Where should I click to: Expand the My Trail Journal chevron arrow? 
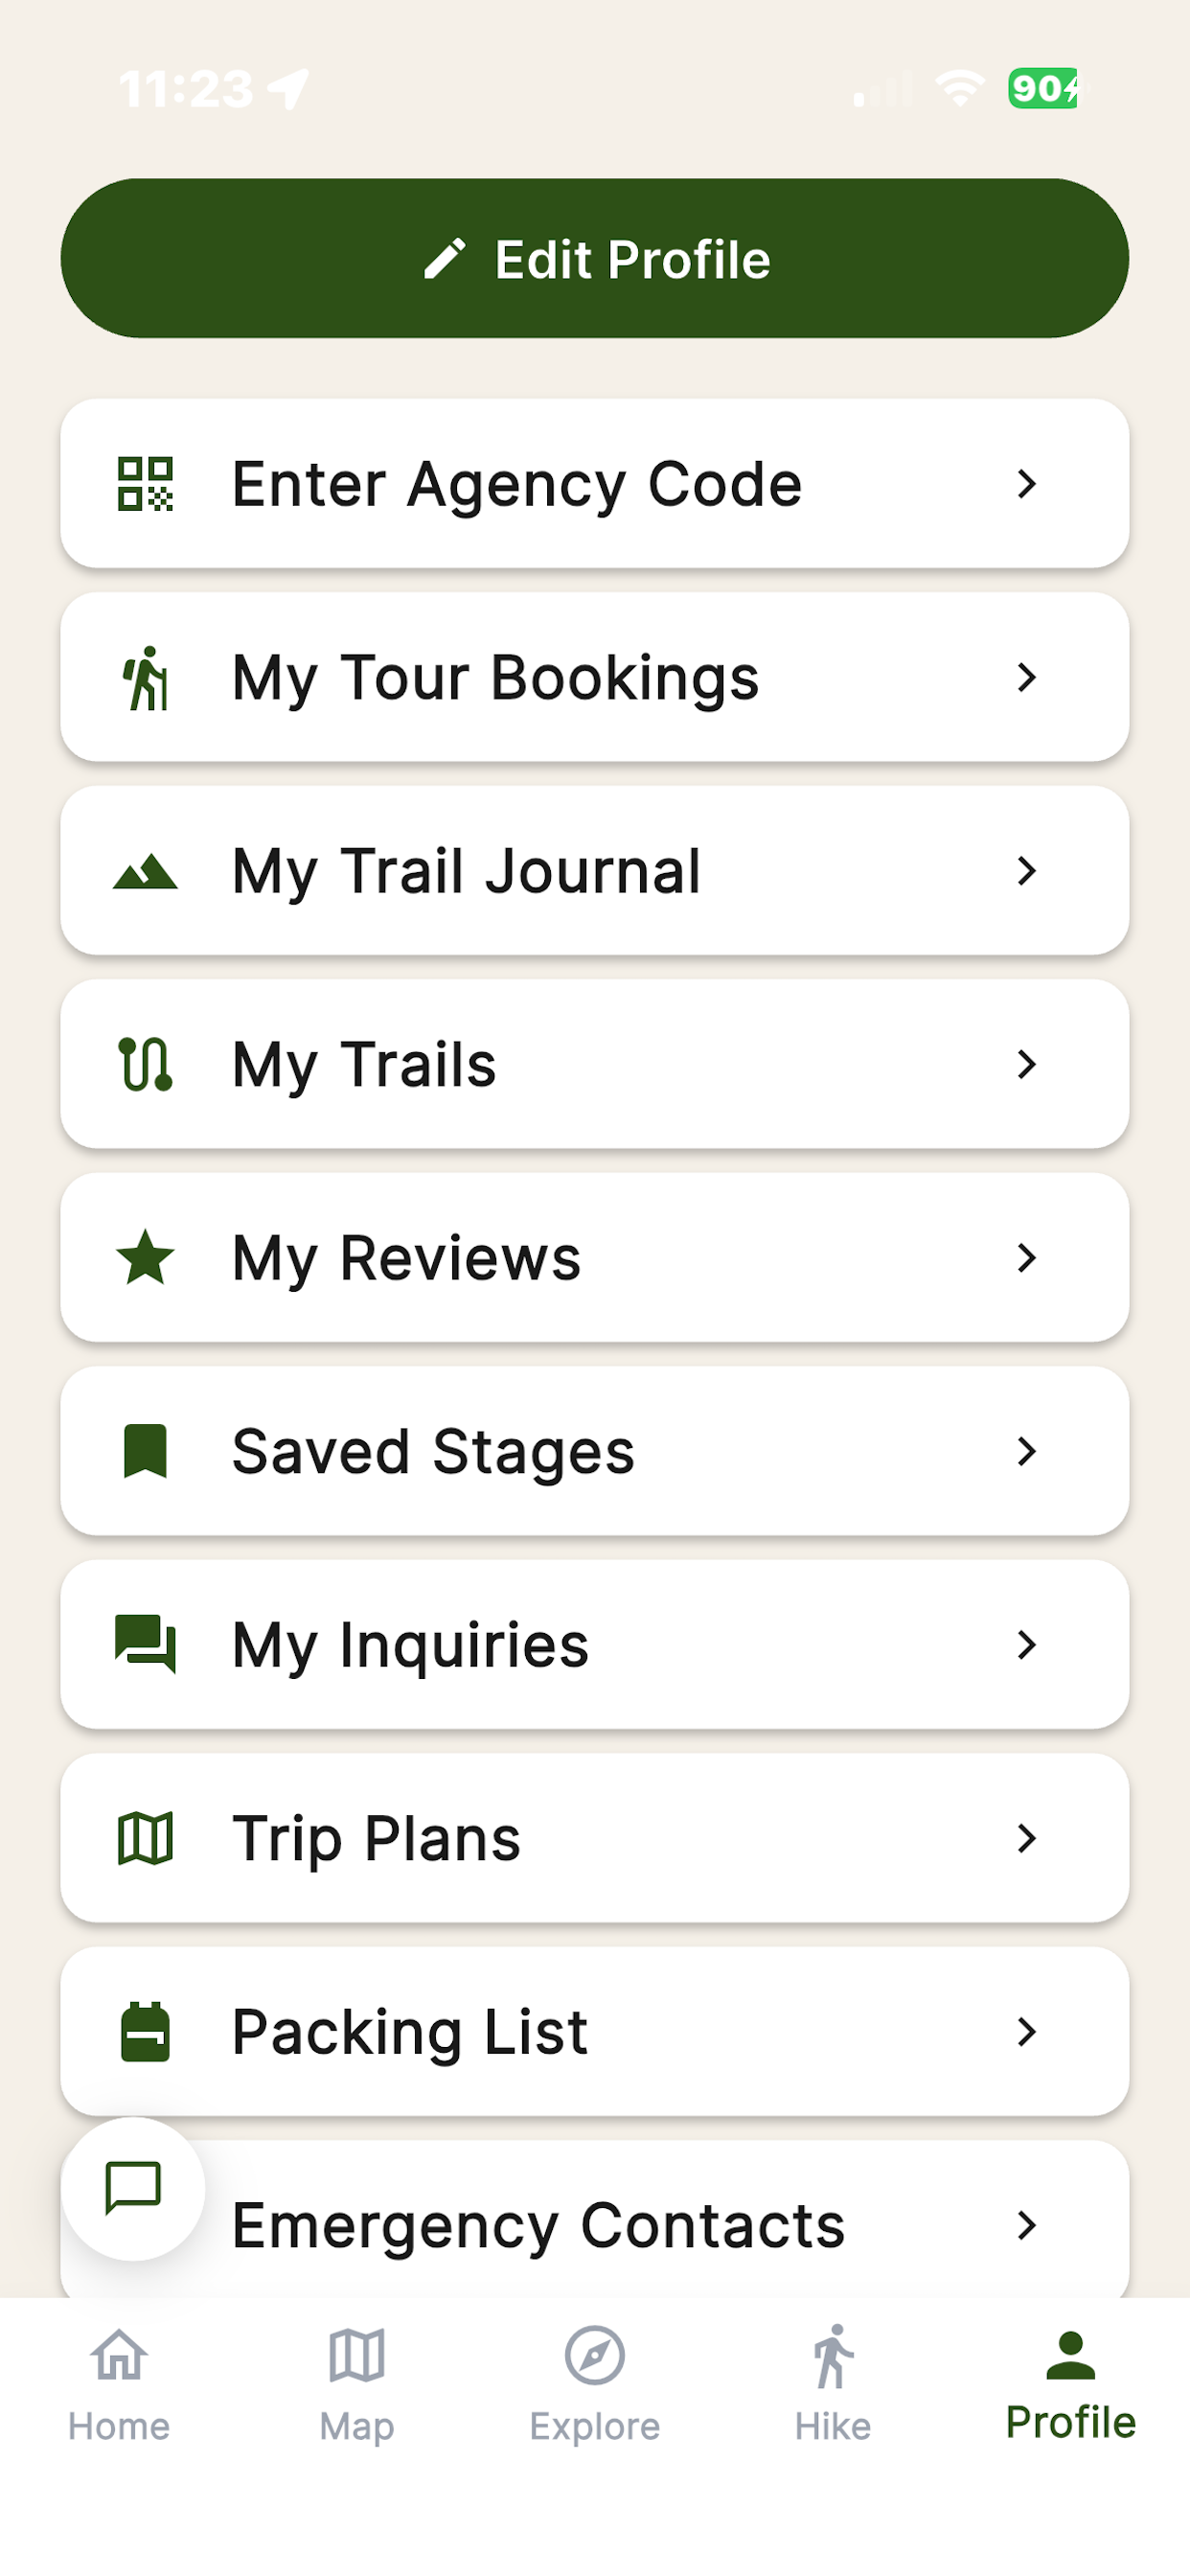pyautogui.click(x=1026, y=871)
